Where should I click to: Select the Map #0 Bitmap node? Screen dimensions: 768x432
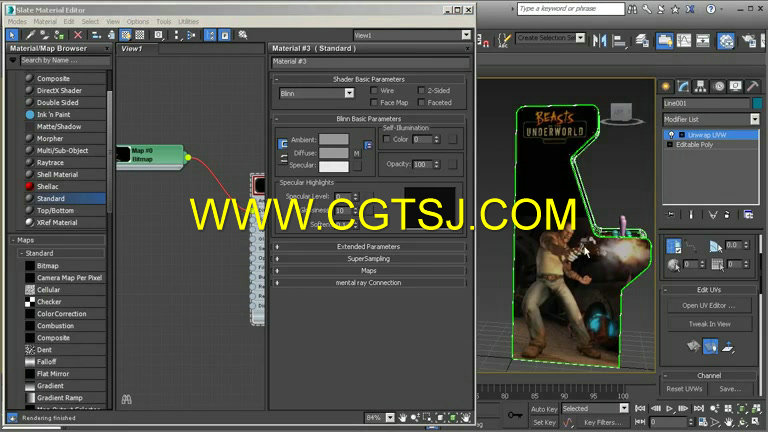pos(151,155)
